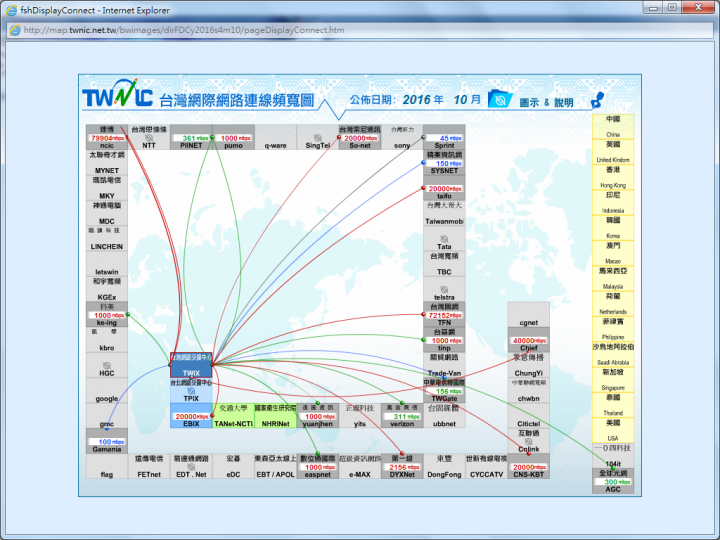Click the 2016 年 publication year text

[x=423, y=100]
